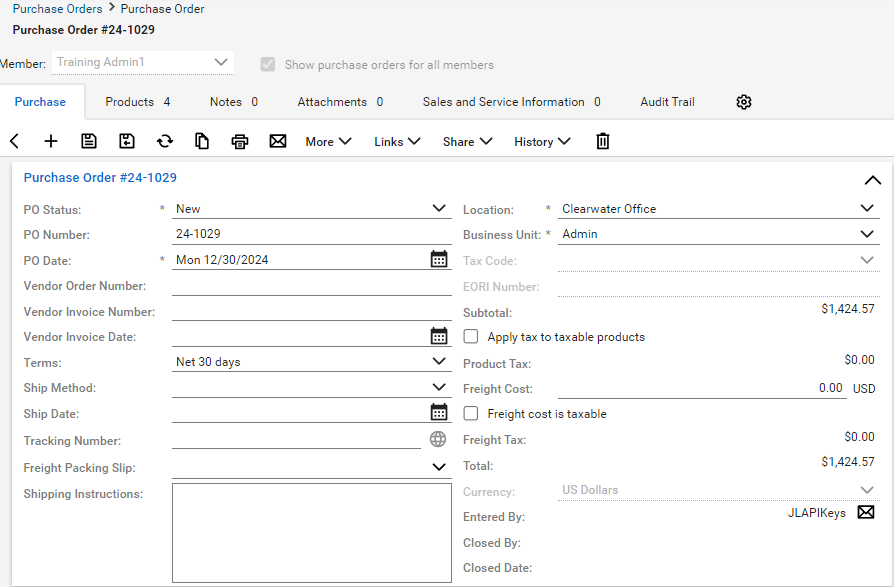Save the purchase order using the disk icon
The image size is (894, 587).
tap(89, 141)
